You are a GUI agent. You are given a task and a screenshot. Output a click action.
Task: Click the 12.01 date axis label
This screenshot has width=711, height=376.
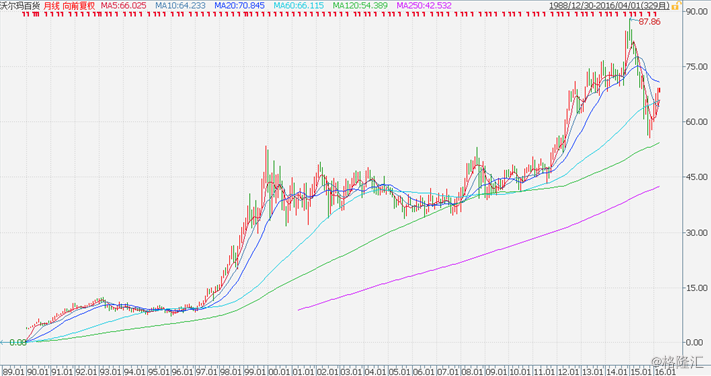(569, 372)
